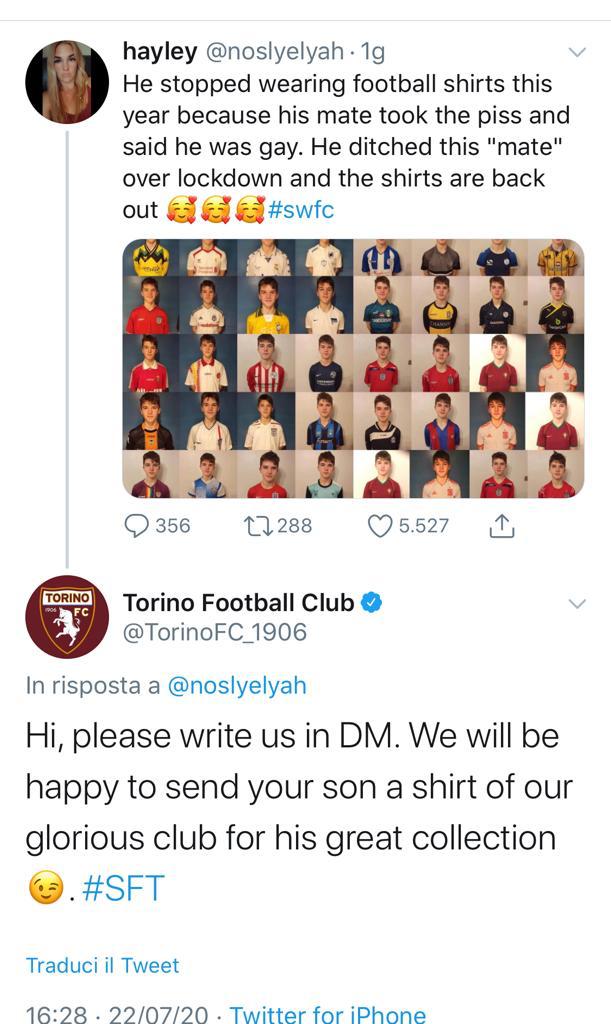This screenshot has height=1024, width=611.
Task: Click the Torino Football Club name
Action: coord(238,603)
